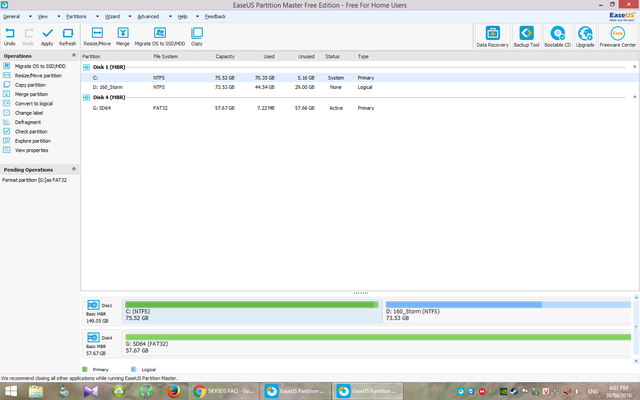Image resolution: width=640 pixels, height=400 pixels.
Task: Choose Explore partition operation
Action: 33,141
